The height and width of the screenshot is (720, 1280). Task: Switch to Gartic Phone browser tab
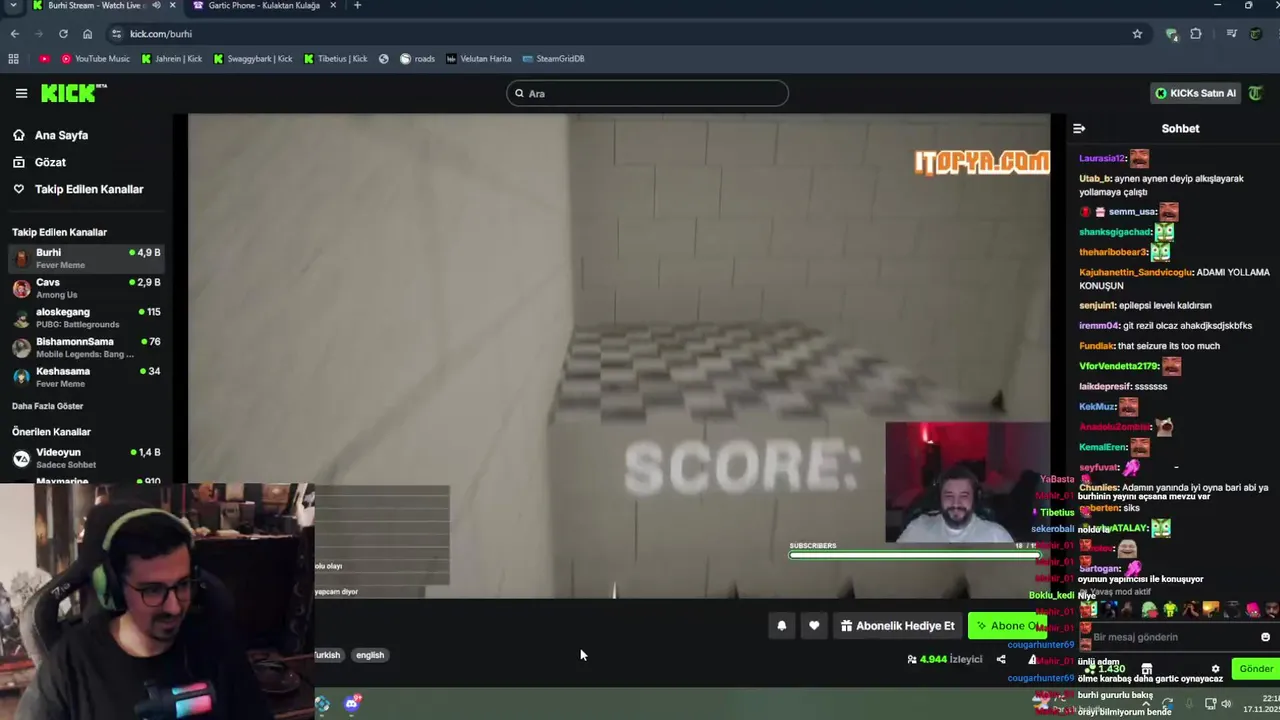[264, 6]
